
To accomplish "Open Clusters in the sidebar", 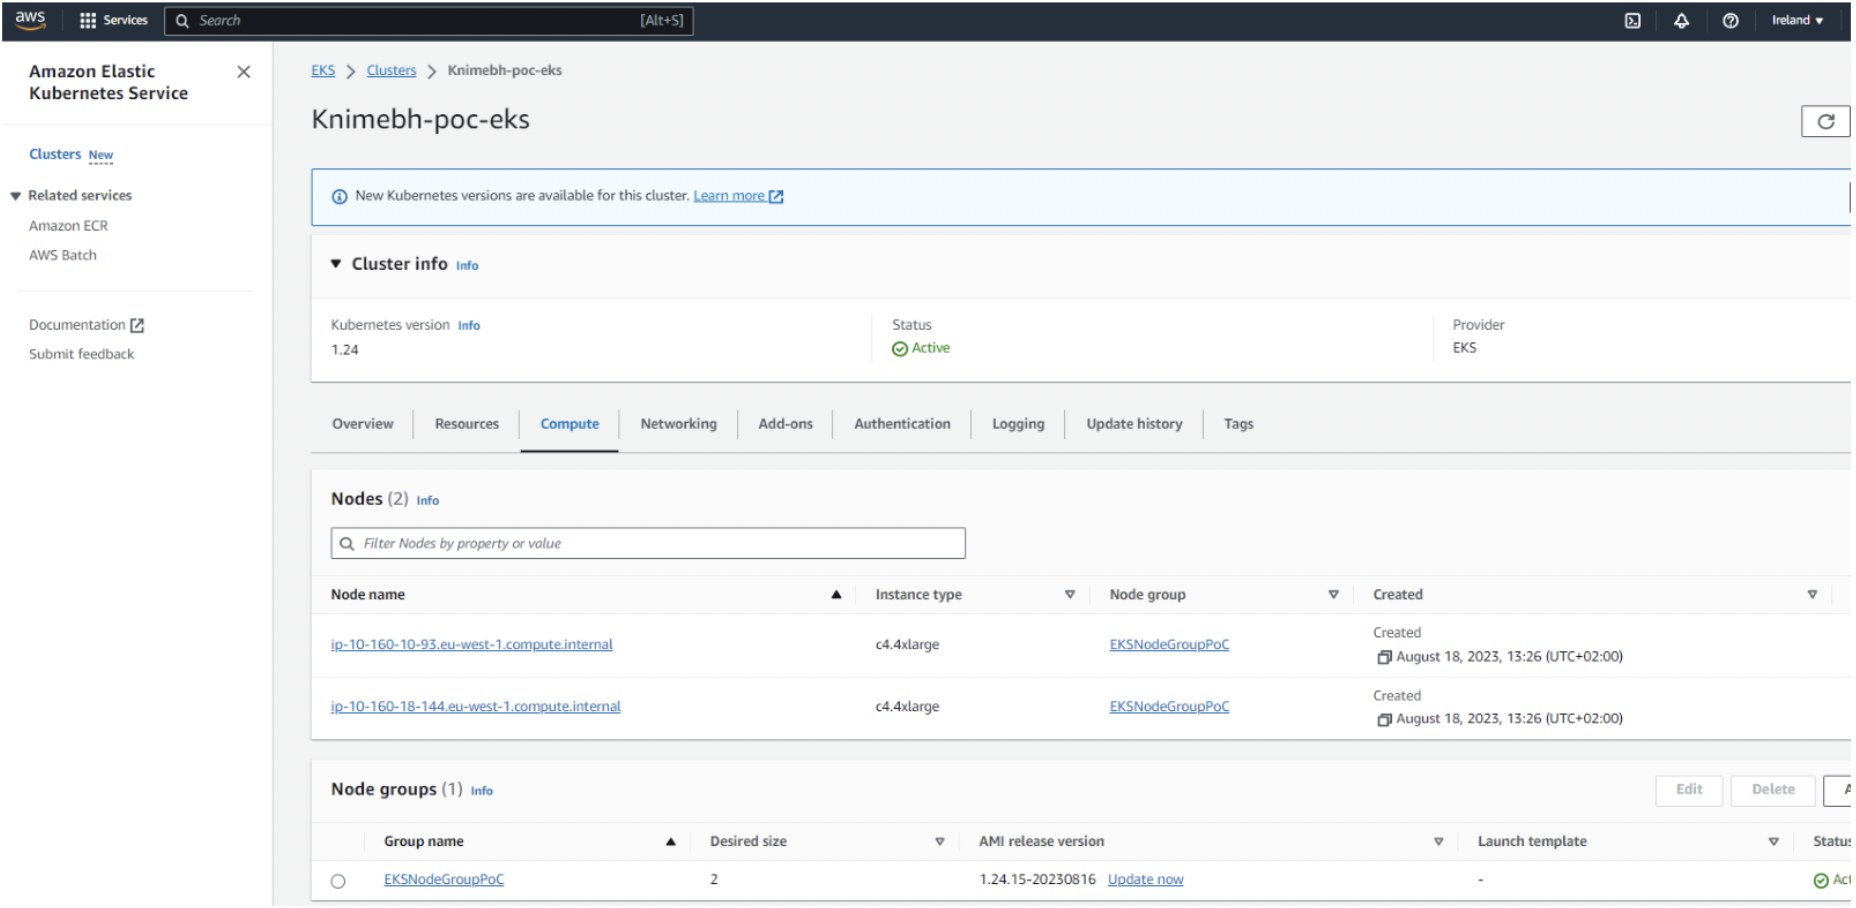I will [x=55, y=155].
